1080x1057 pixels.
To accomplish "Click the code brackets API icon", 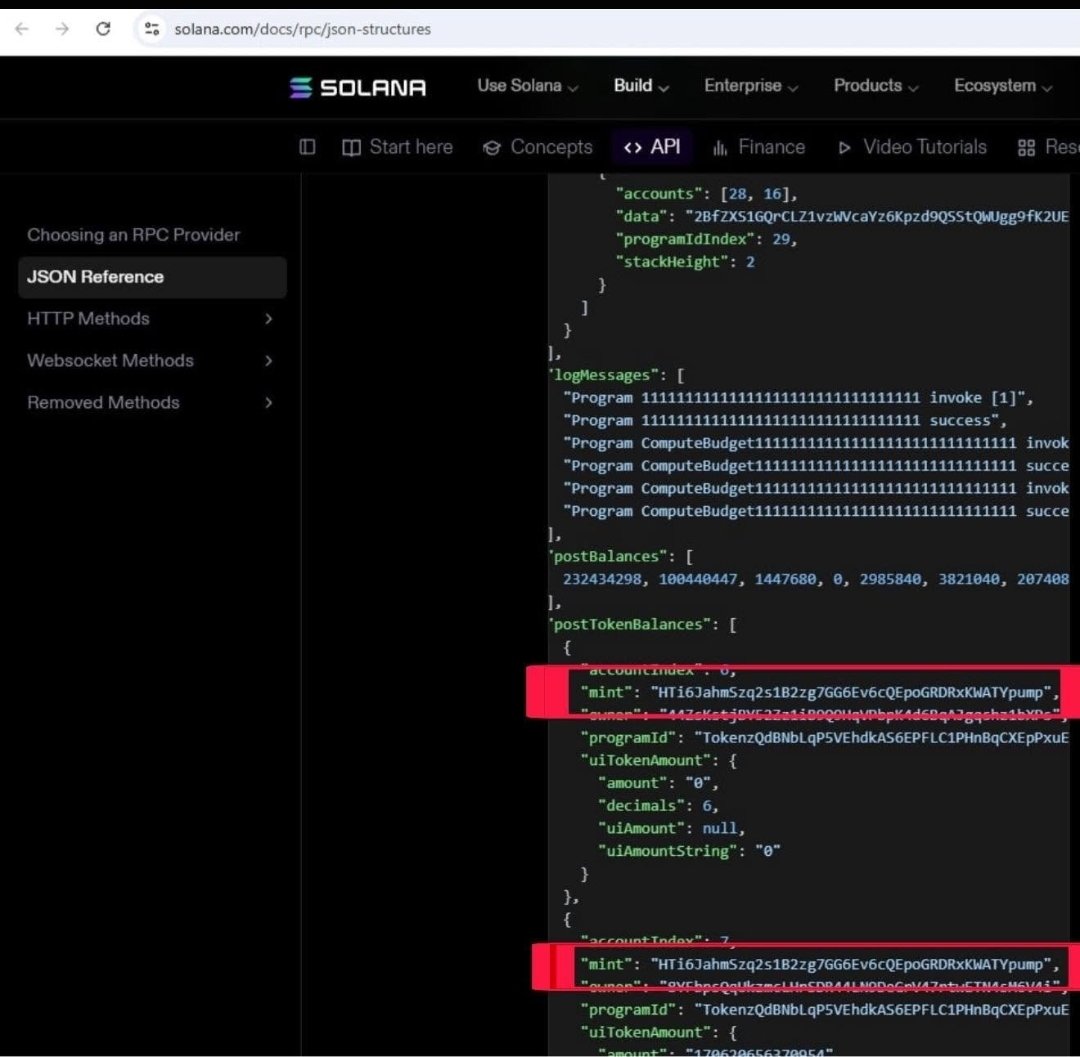I will coord(632,147).
